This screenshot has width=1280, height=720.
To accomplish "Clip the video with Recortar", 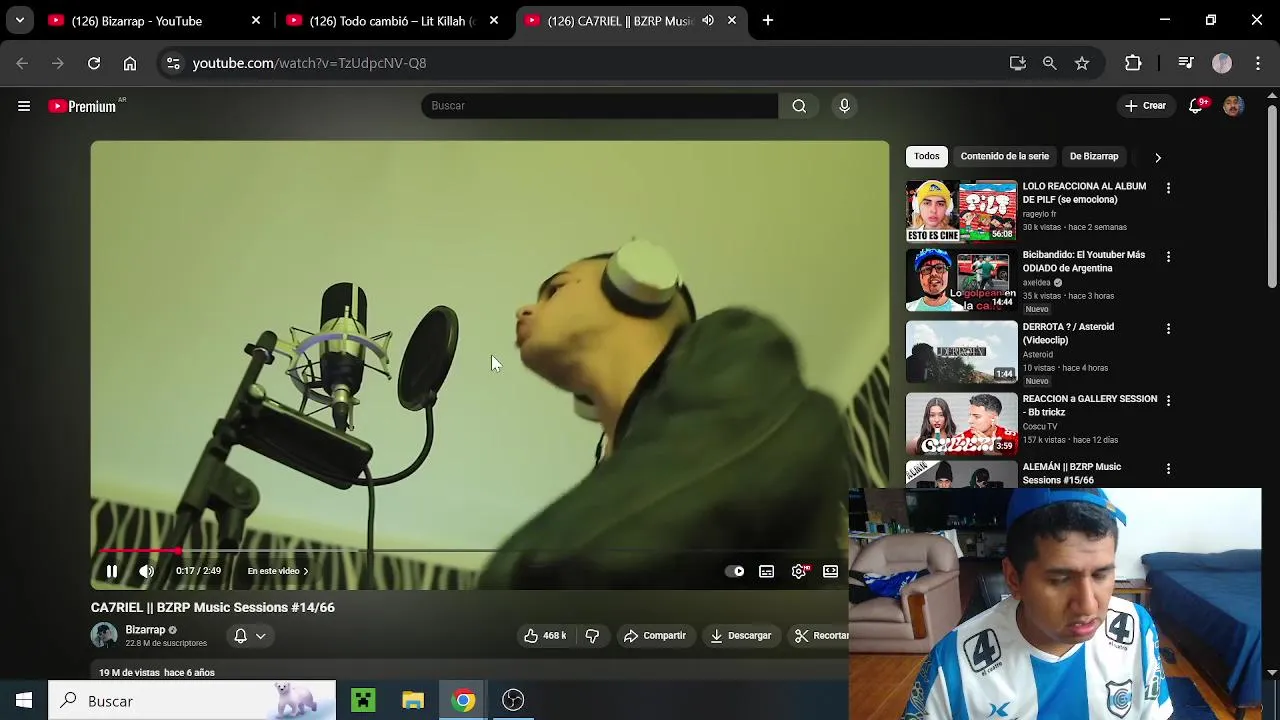I will click(821, 636).
